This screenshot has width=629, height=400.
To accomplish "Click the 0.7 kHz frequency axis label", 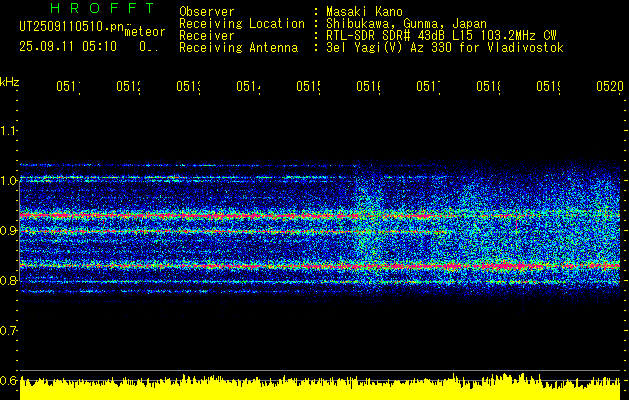I will (8, 331).
